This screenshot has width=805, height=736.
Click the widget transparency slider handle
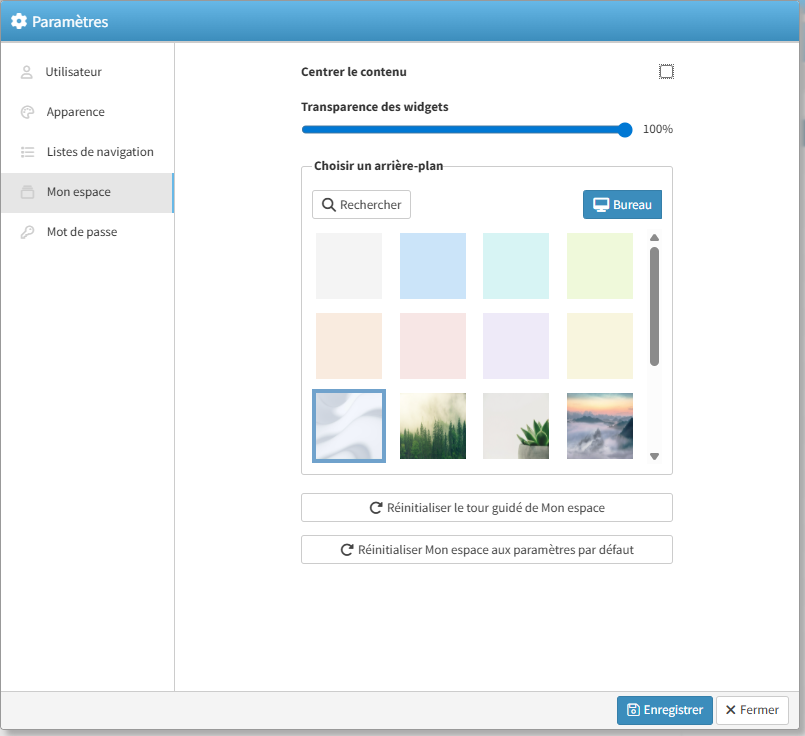click(x=625, y=129)
